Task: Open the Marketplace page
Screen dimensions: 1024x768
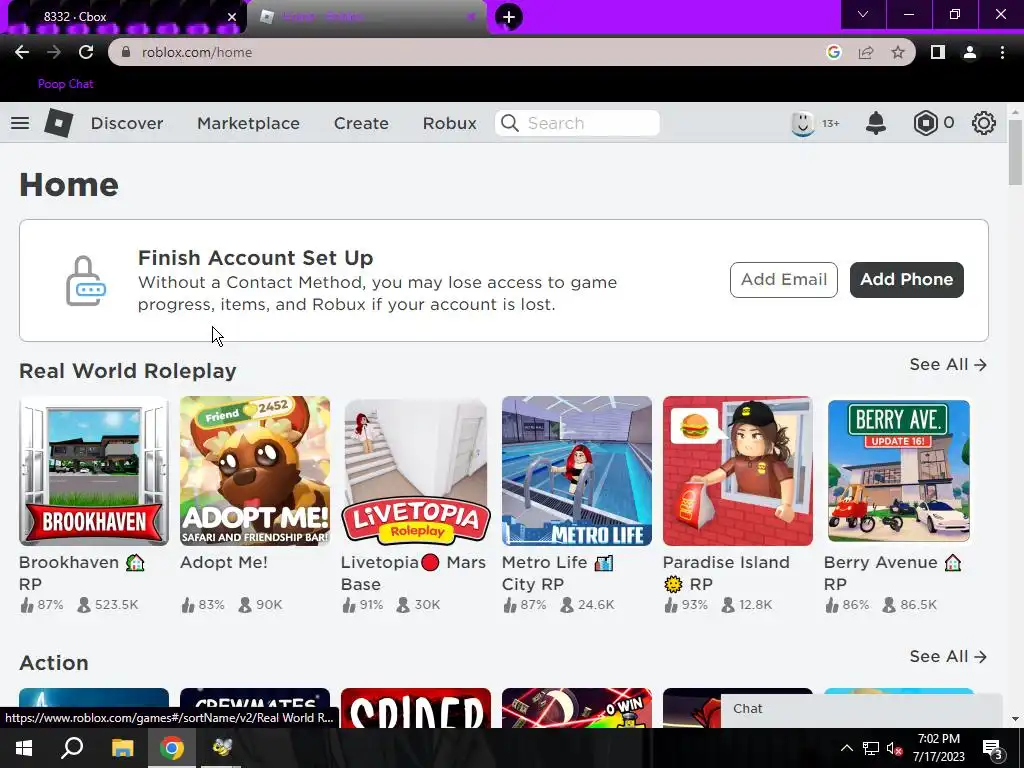Action: pyautogui.click(x=248, y=123)
